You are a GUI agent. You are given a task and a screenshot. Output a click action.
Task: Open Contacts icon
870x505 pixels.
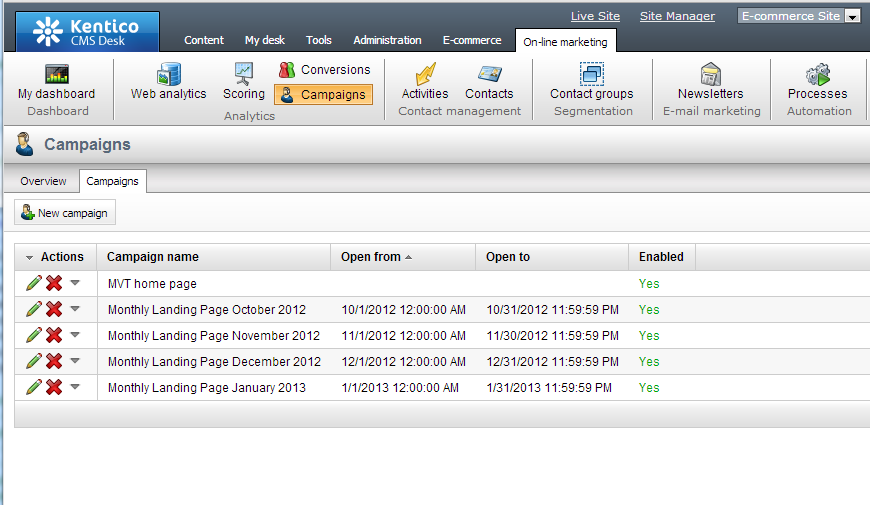tap(489, 74)
